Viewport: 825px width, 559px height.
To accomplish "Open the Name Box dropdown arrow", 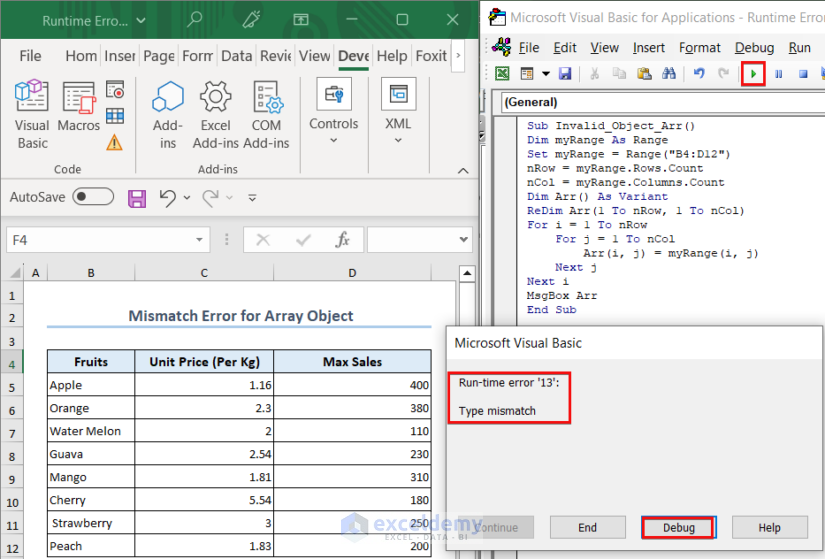I will click(199, 240).
